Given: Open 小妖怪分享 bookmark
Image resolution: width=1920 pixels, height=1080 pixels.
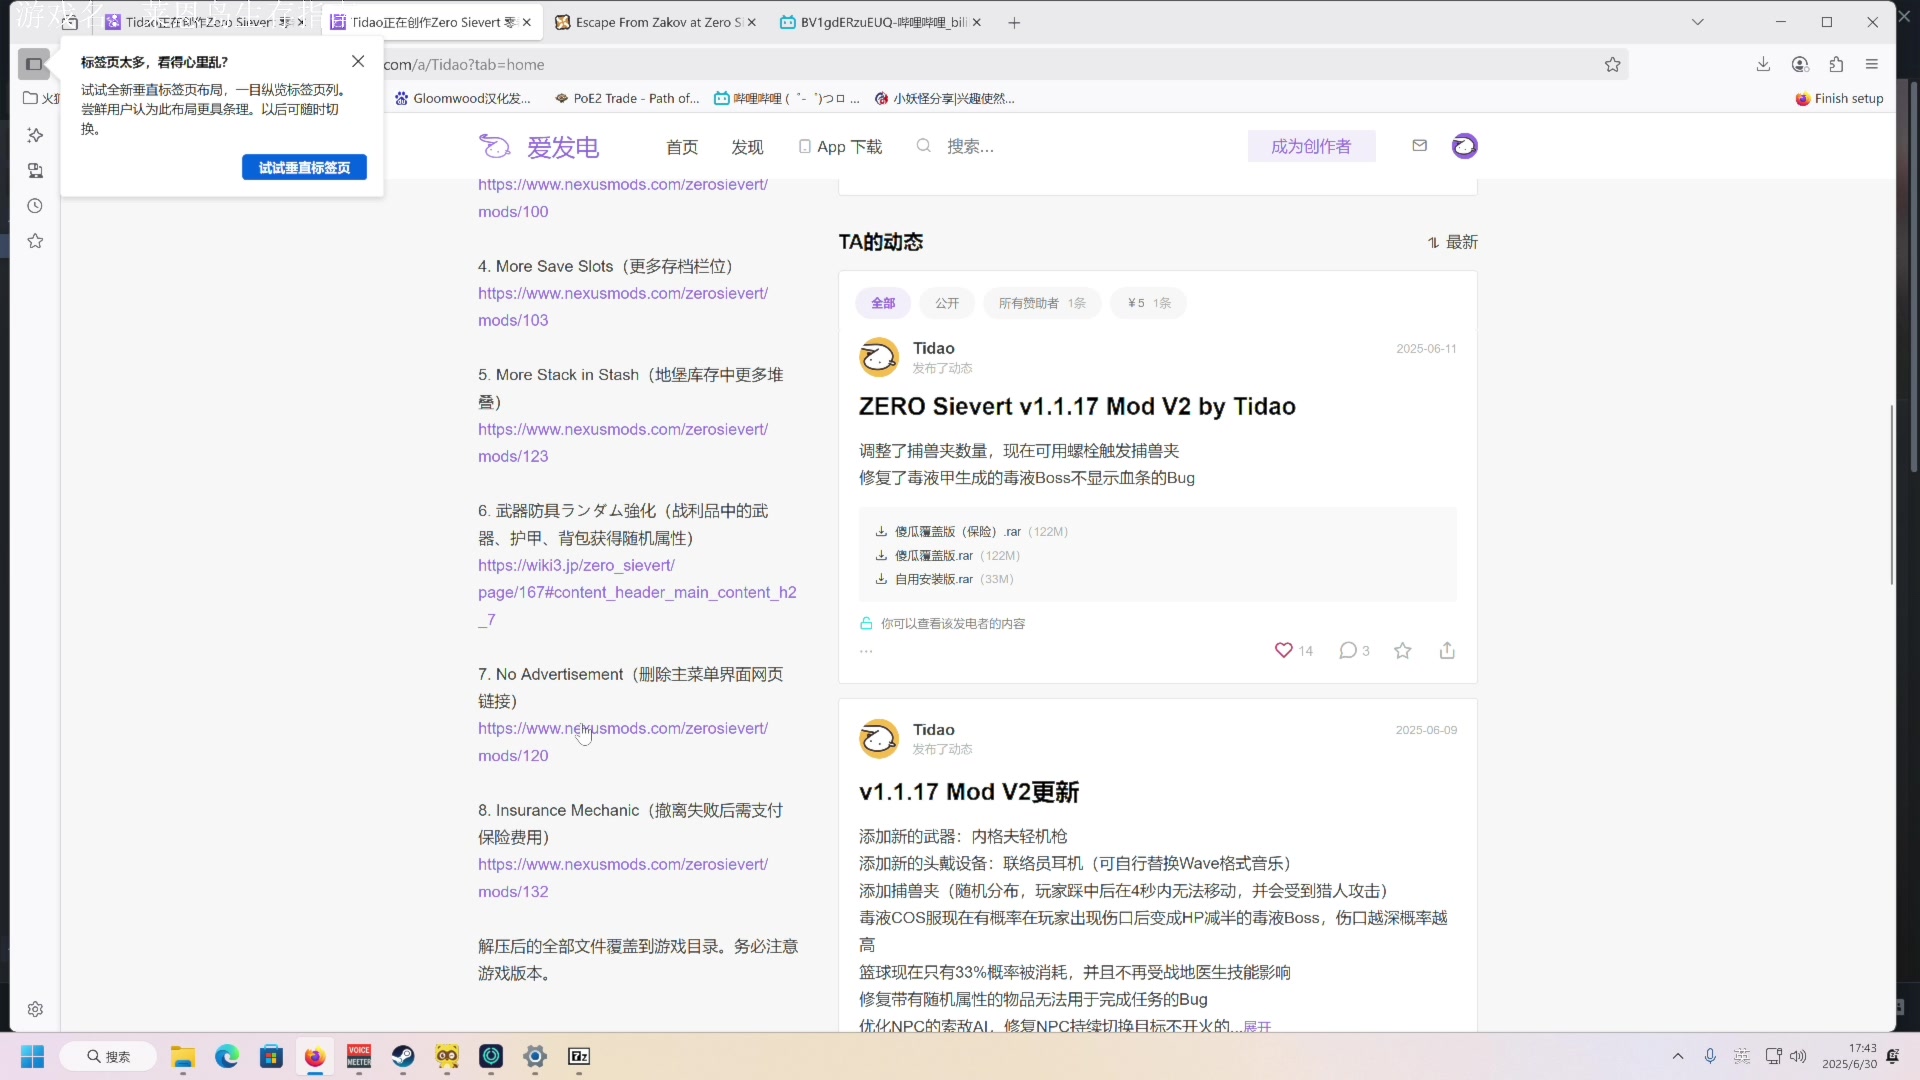Looking at the screenshot, I should point(945,98).
